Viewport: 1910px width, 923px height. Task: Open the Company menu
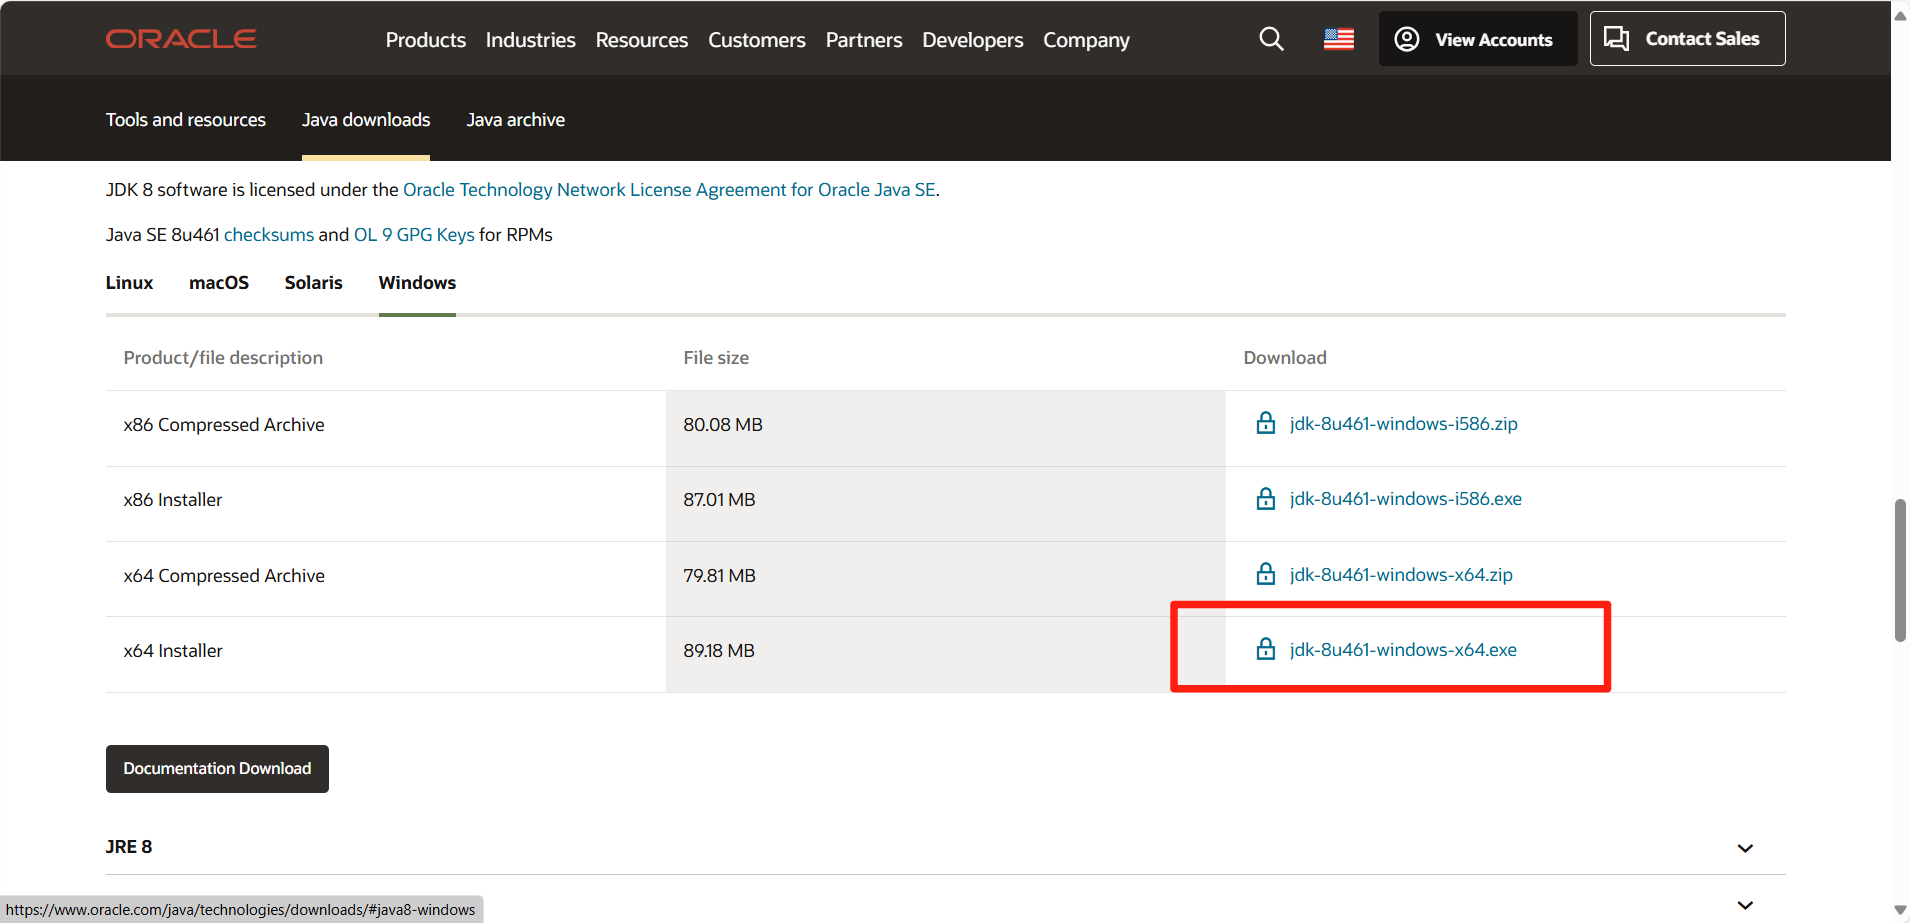1086,40
